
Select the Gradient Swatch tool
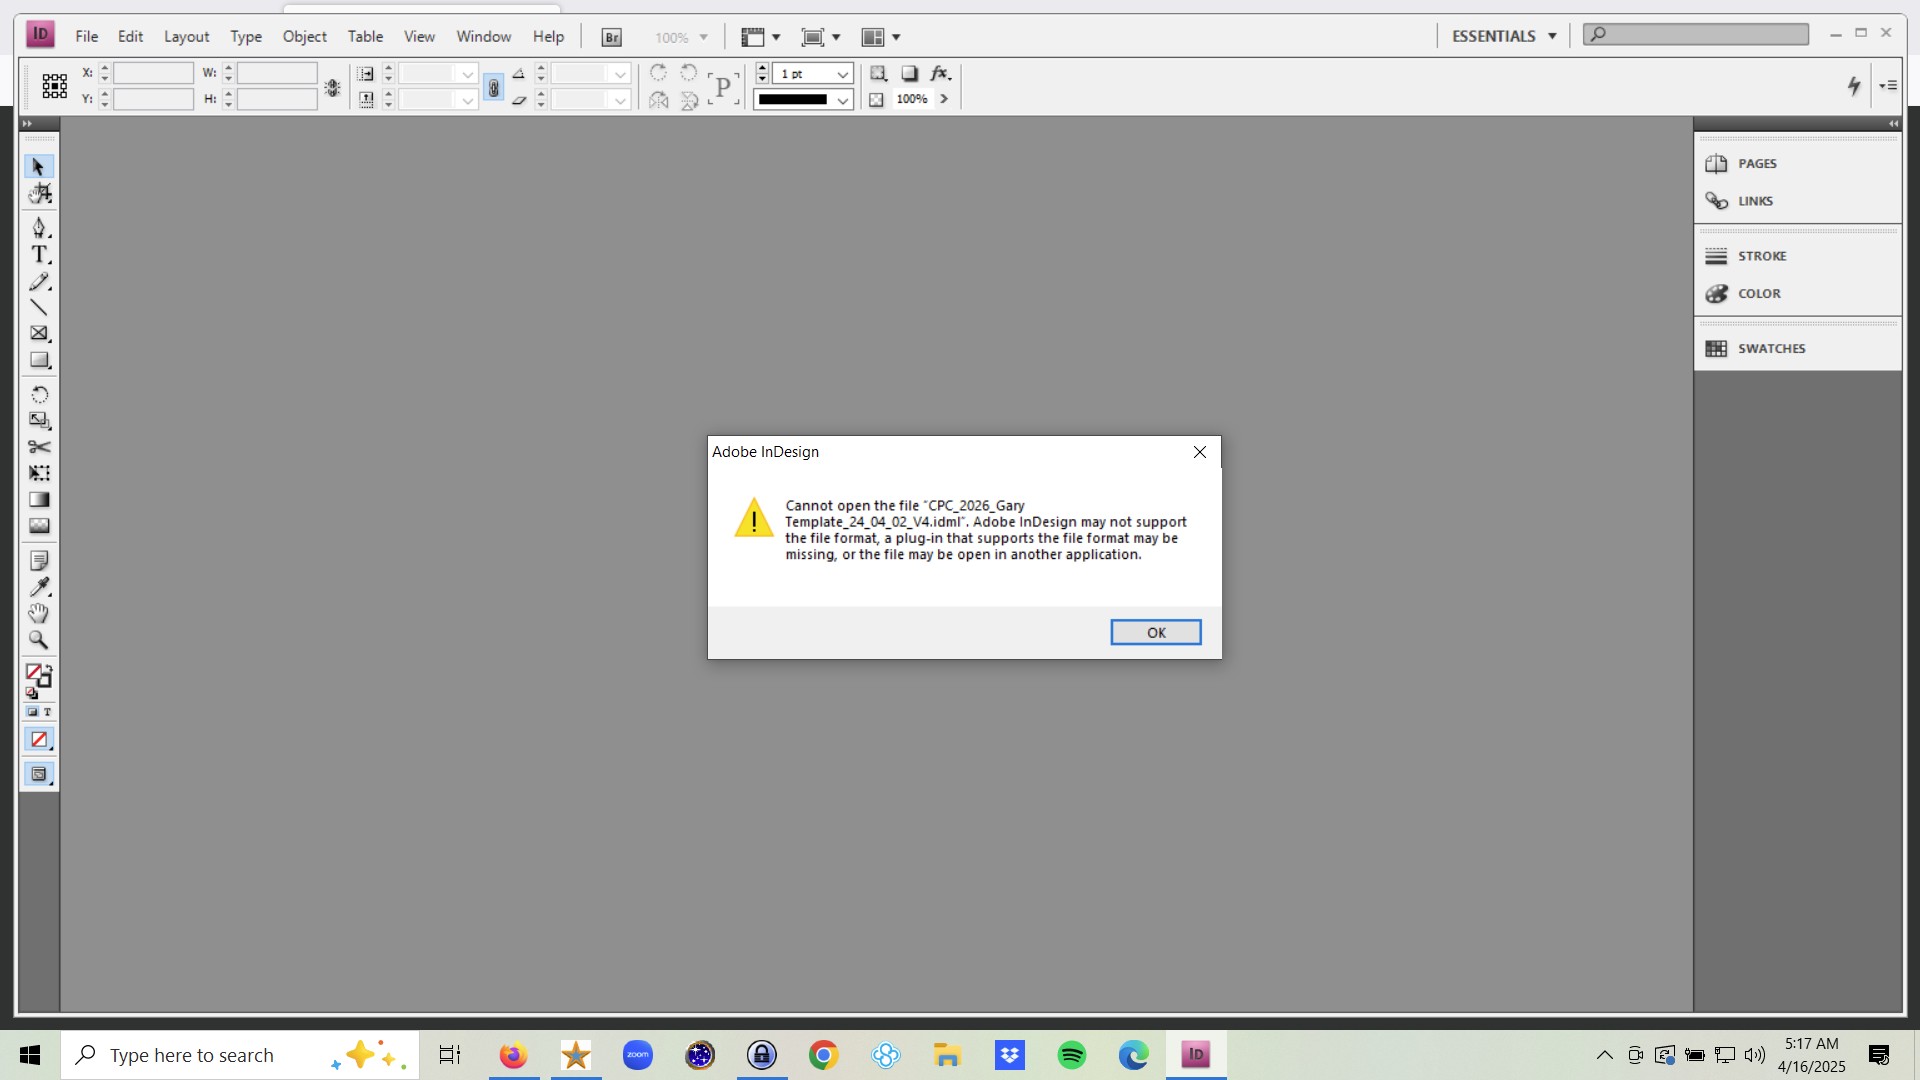coord(39,499)
